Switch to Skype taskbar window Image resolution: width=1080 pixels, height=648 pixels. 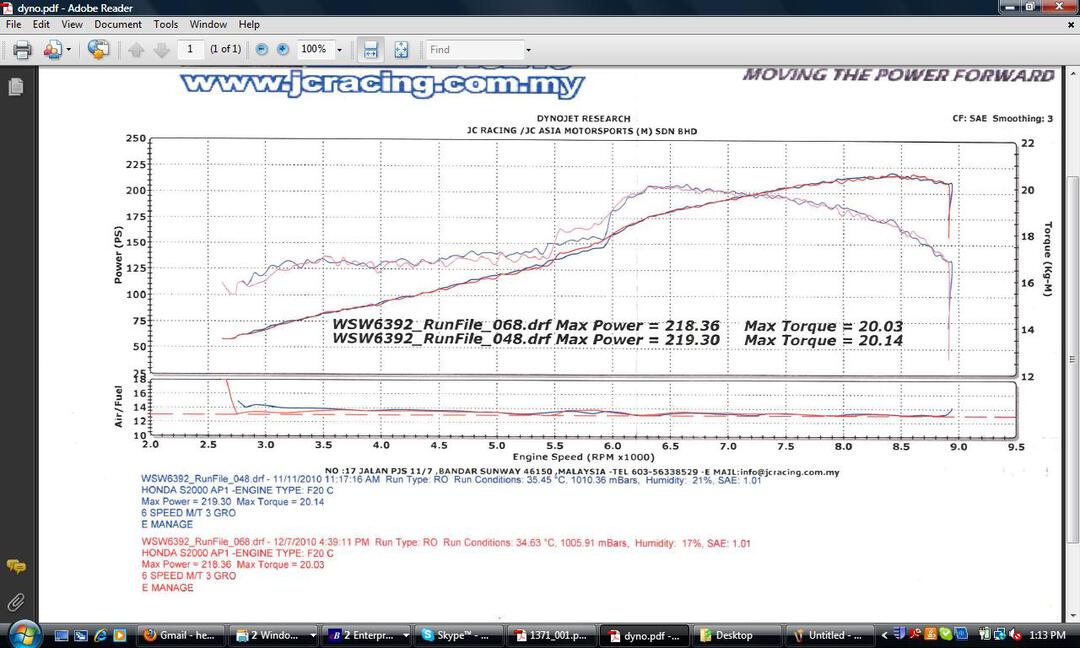[x=457, y=635]
